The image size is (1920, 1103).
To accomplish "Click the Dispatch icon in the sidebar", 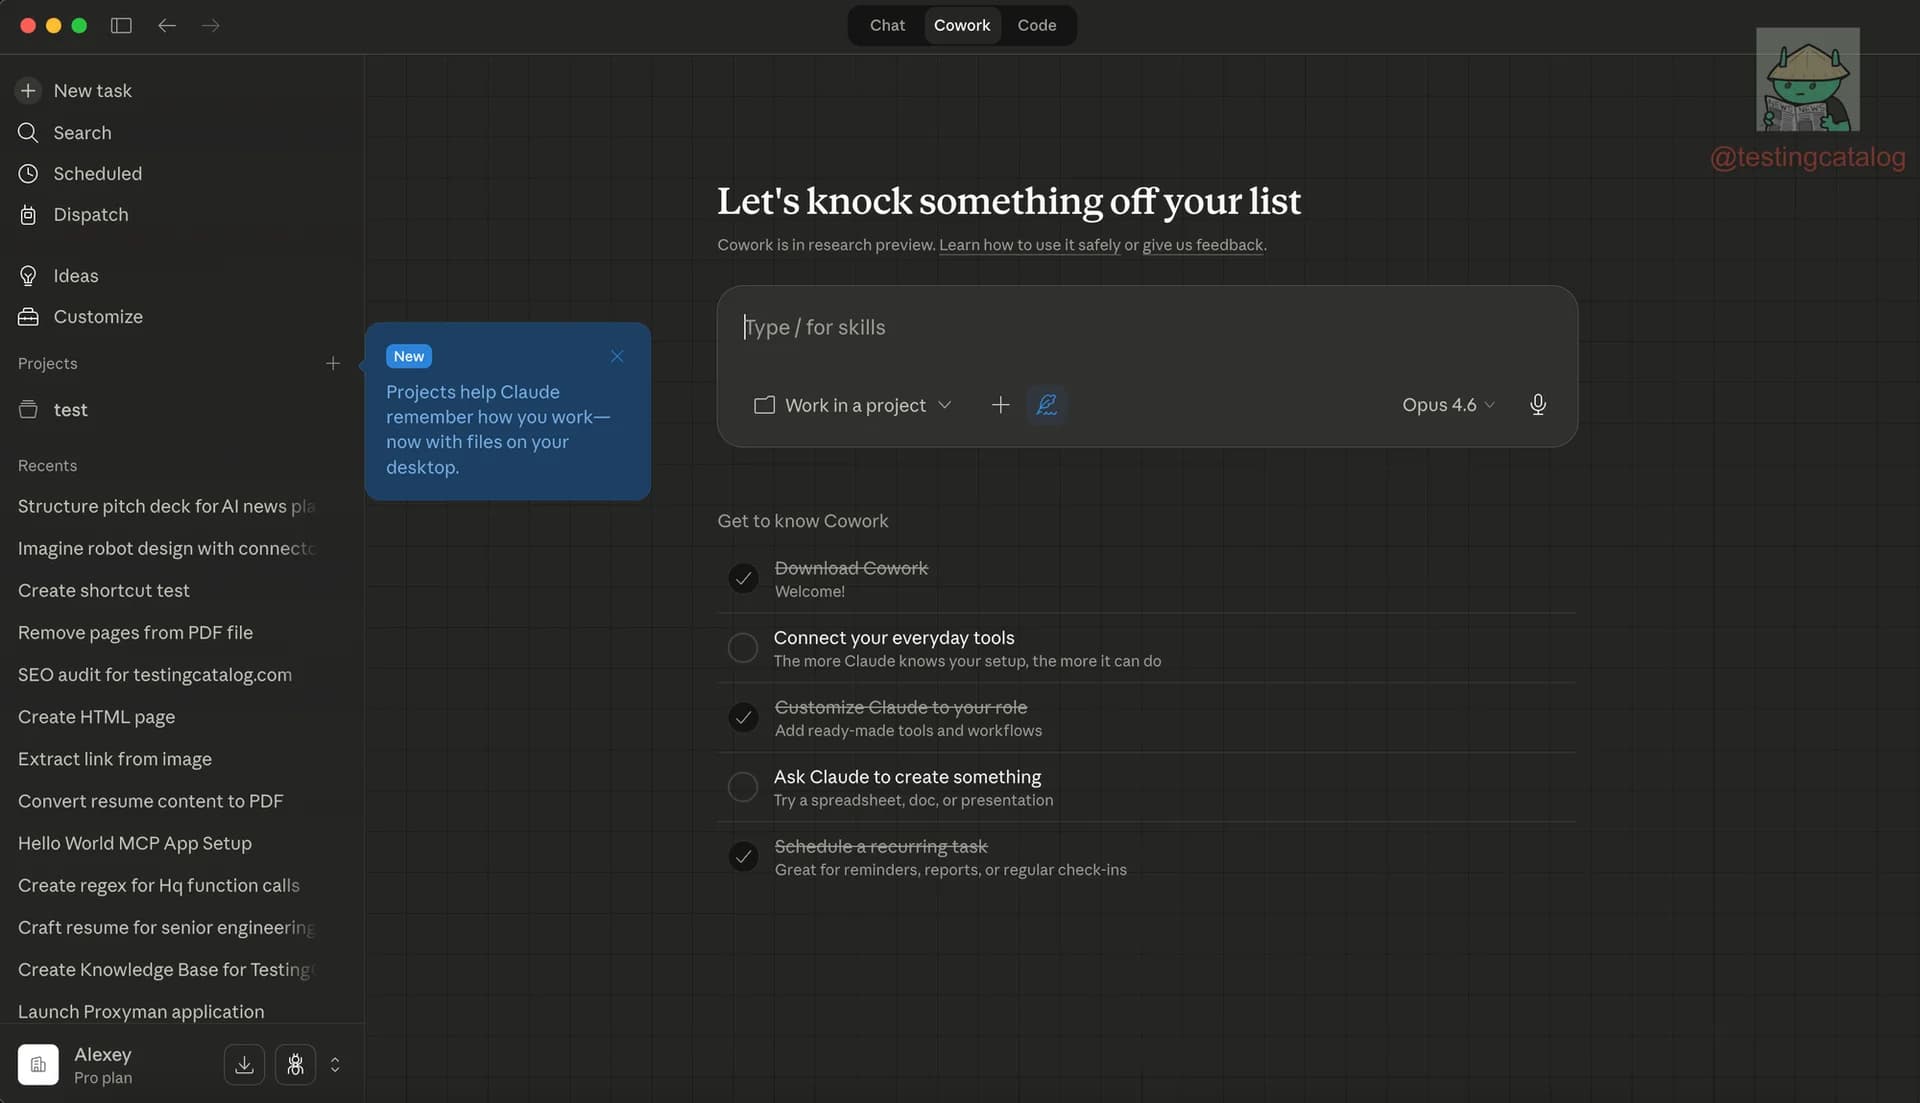I will click(28, 214).
